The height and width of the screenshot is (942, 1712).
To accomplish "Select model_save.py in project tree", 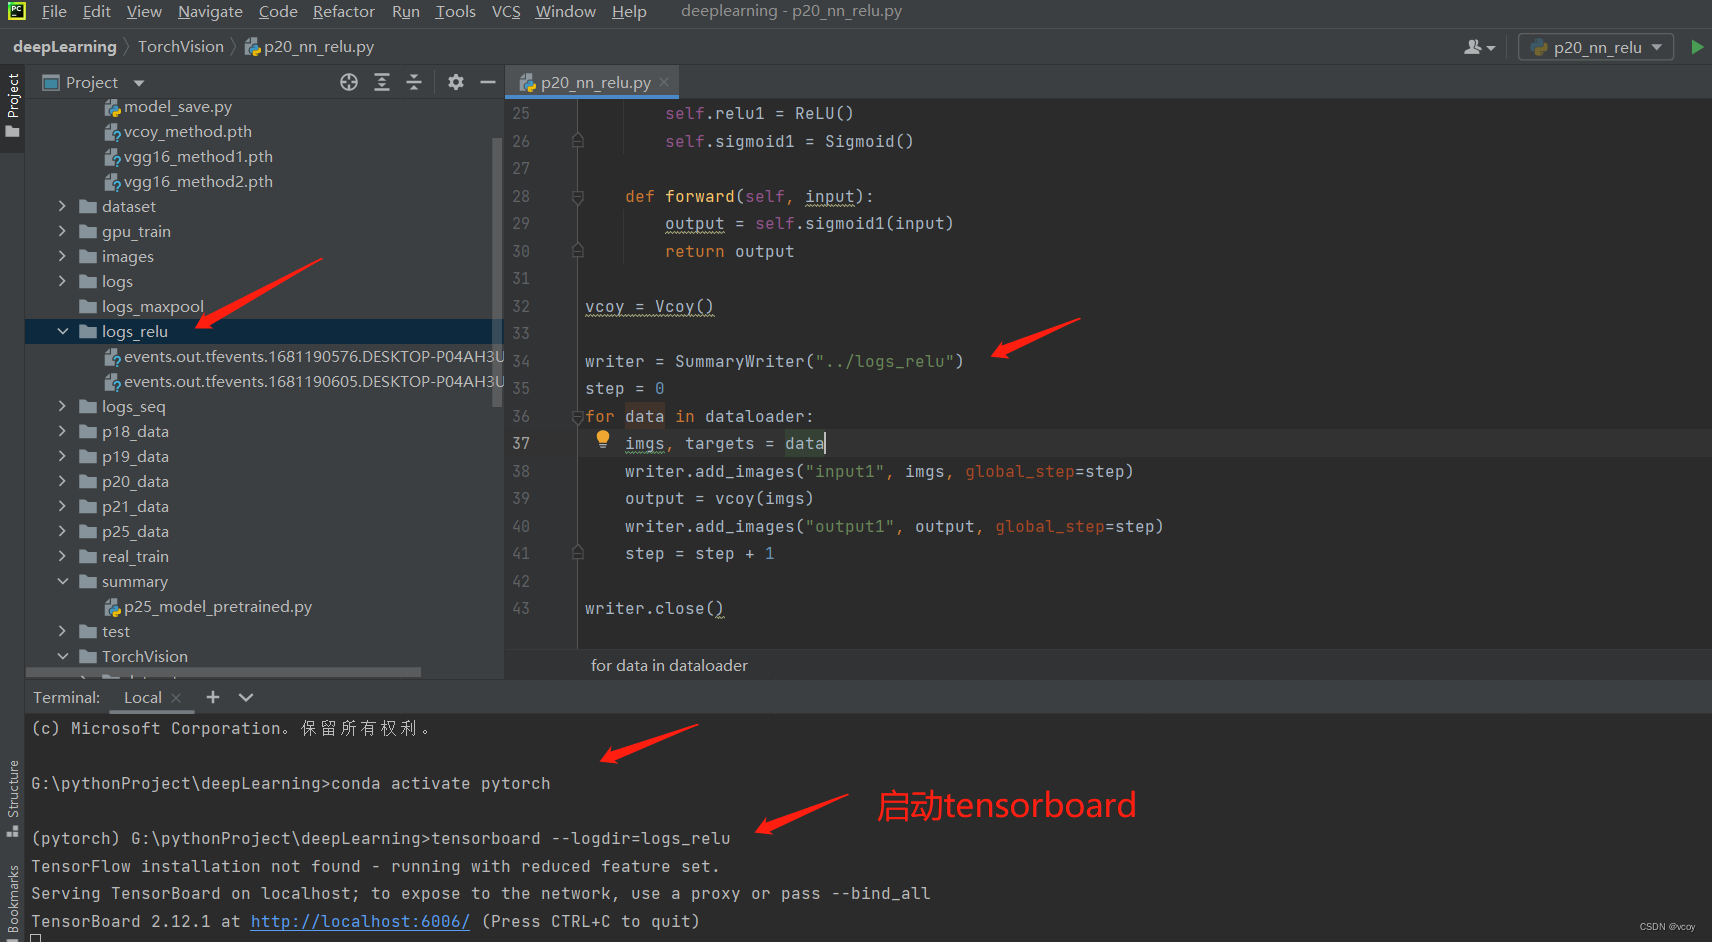I will click(x=178, y=106).
